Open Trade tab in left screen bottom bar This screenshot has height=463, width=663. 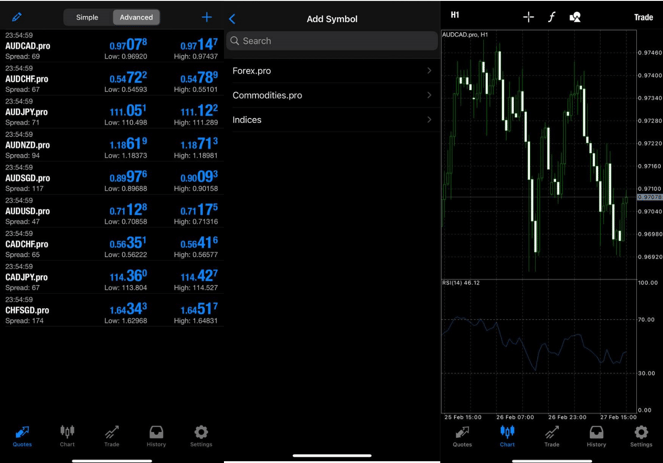click(112, 436)
